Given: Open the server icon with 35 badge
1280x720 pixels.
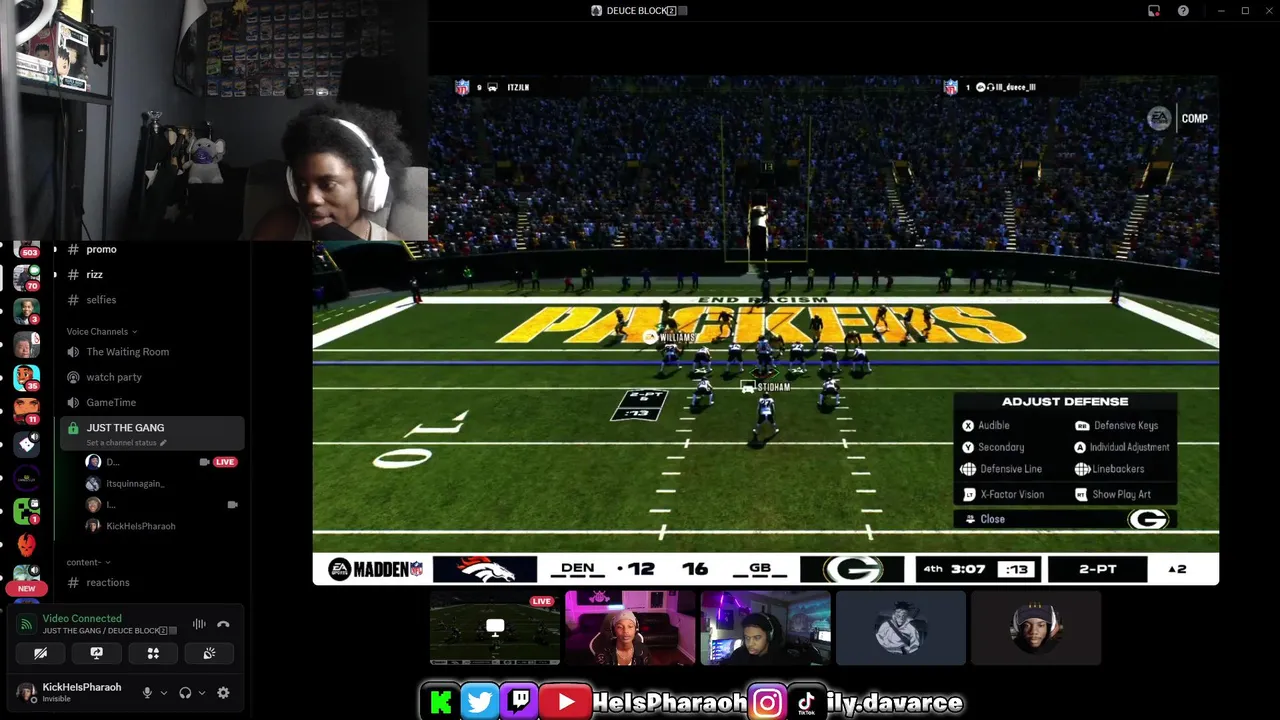Looking at the screenshot, I should point(27,377).
